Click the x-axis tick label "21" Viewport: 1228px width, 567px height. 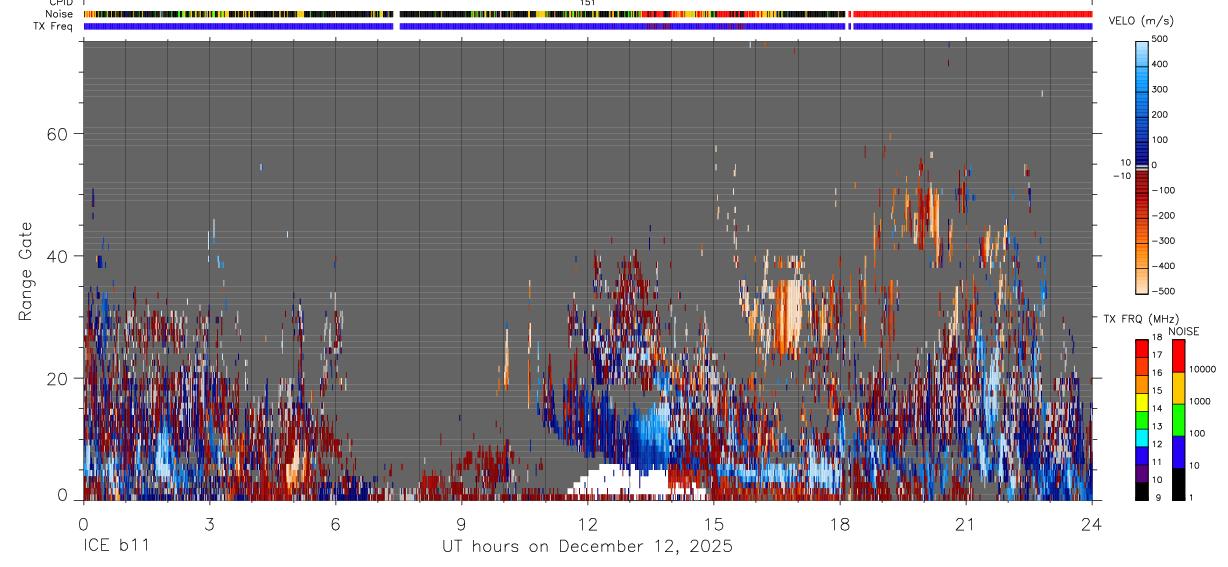click(x=966, y=524)
